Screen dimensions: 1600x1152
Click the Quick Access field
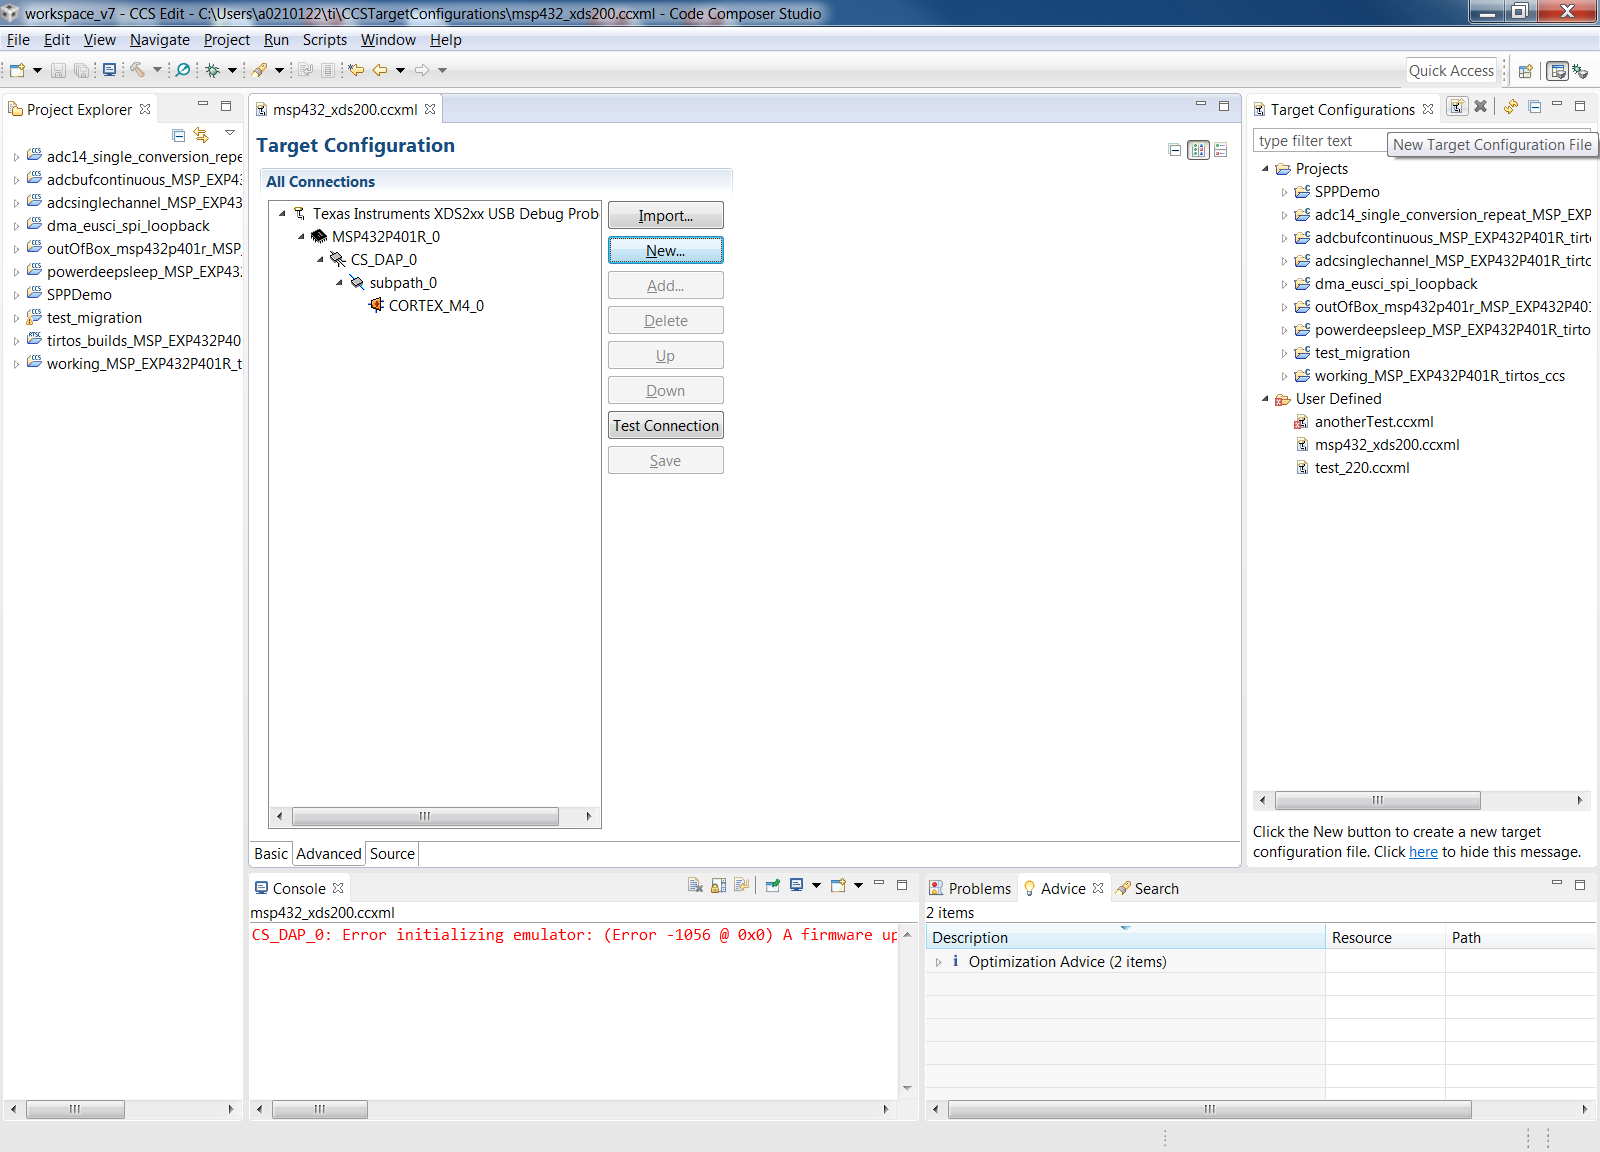click(x=1451, y=71)
